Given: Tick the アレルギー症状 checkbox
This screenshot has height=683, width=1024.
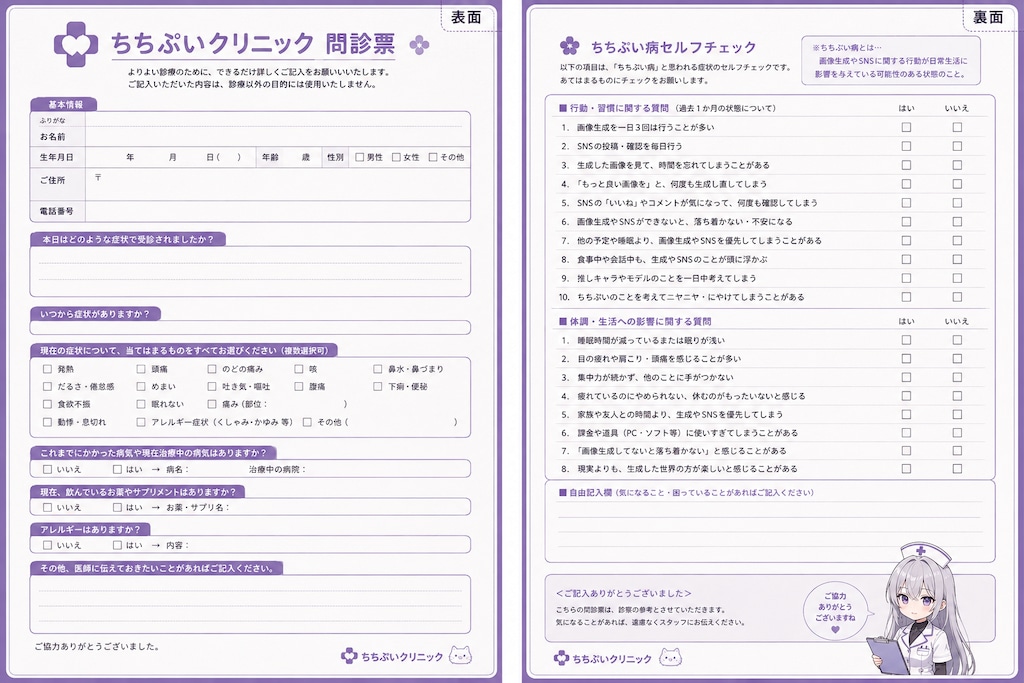Looking at the screenshot, I should (140, 422).
